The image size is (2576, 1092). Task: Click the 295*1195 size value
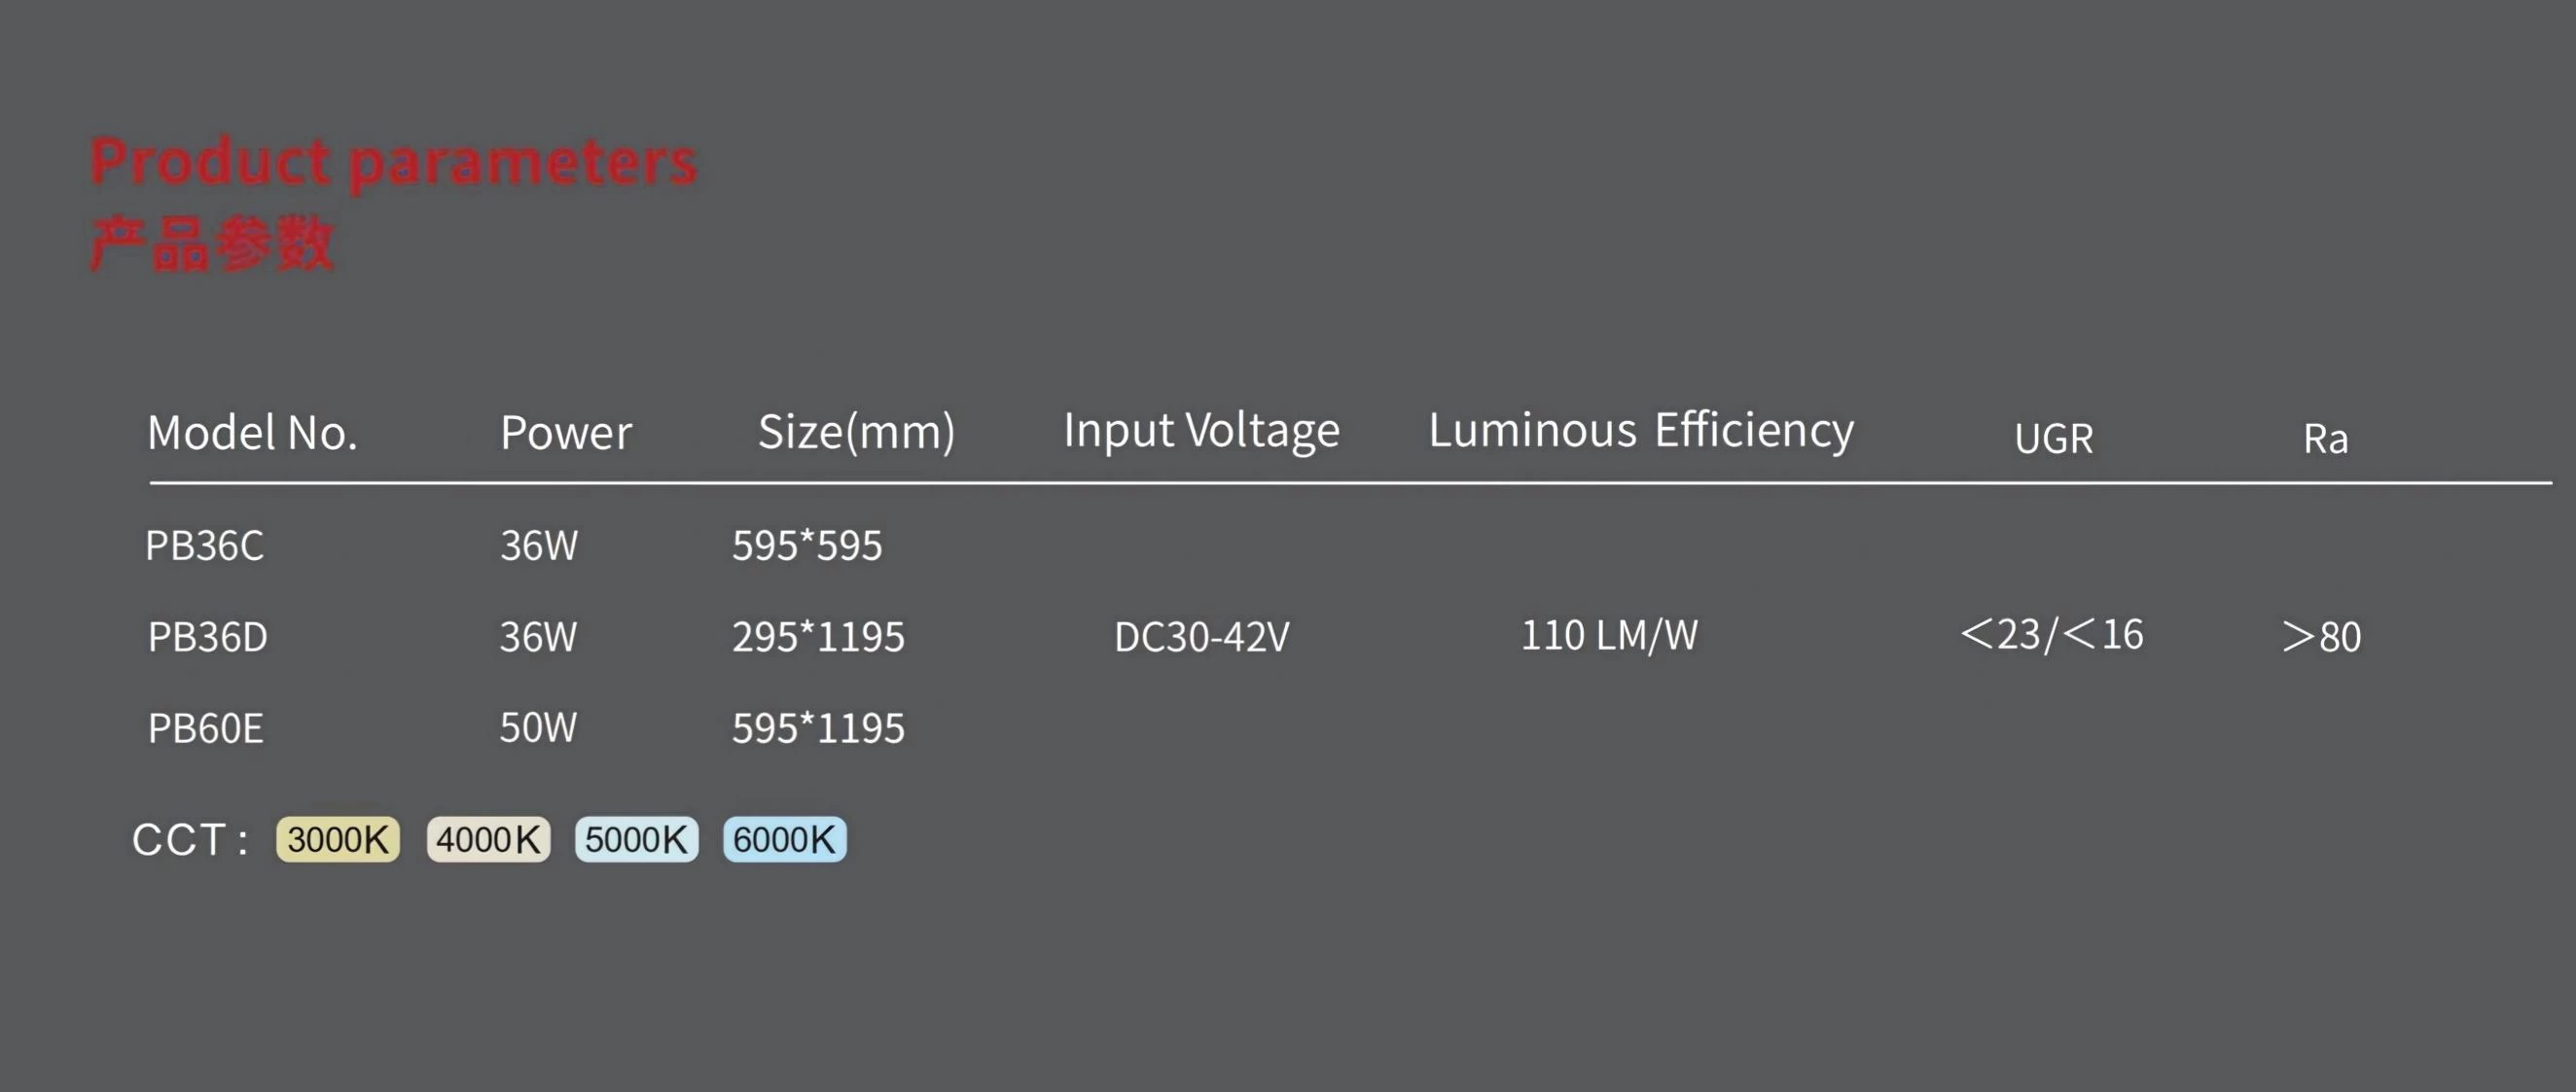818,637
